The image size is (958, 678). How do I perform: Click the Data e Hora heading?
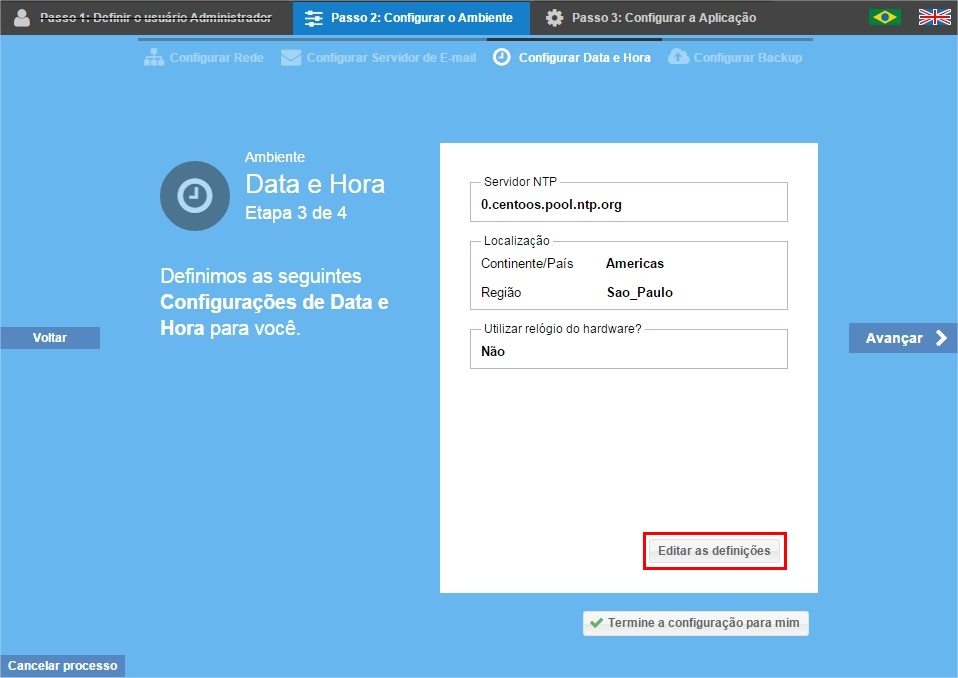[x=315, y=185]
